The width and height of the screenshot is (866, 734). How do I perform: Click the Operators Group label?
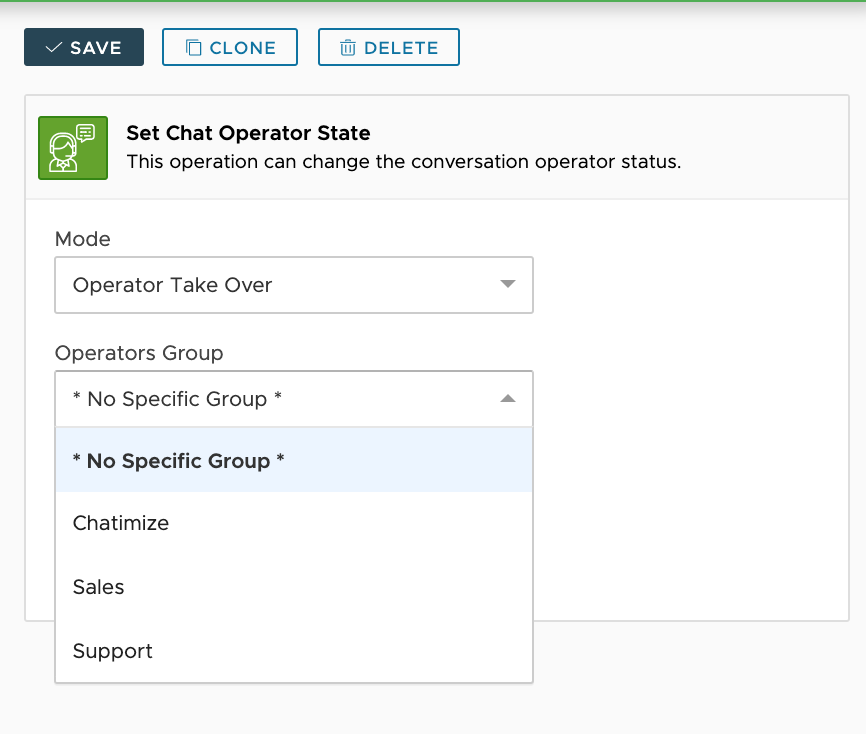click(139, 353)
